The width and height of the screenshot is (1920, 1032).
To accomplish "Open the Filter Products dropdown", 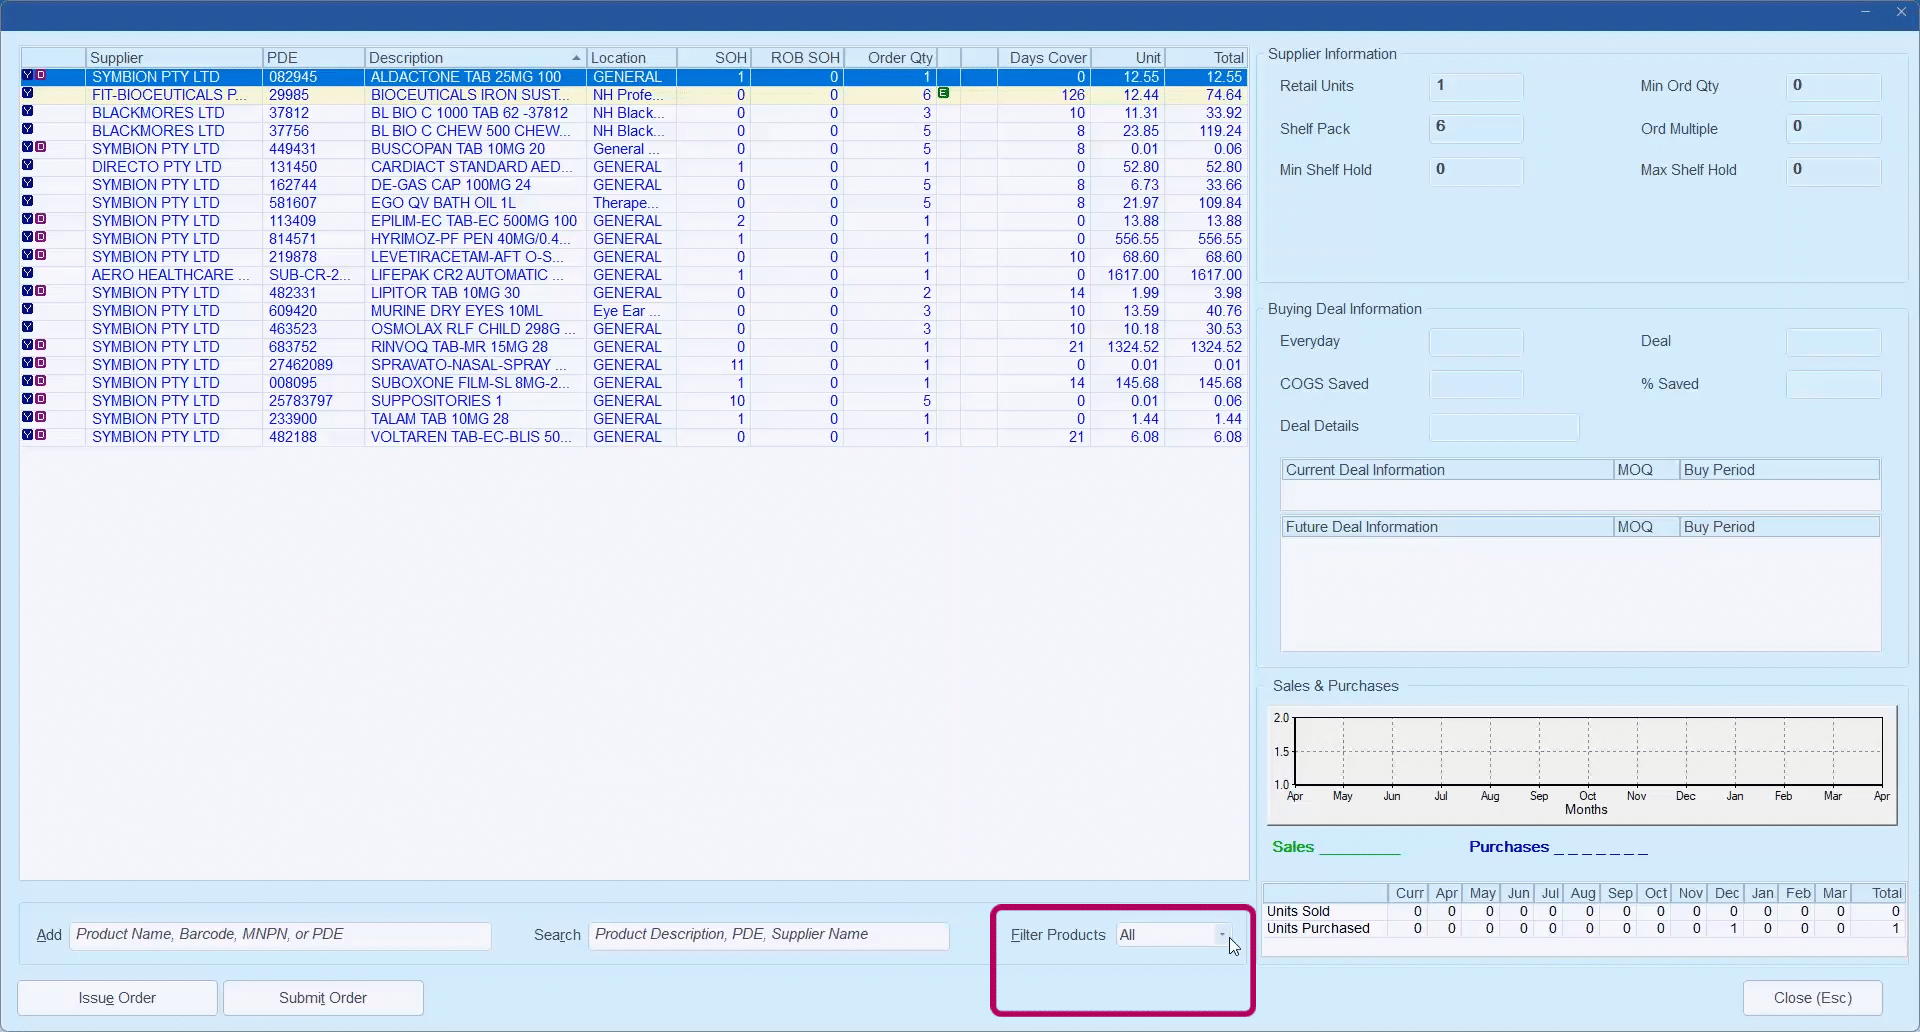I will 1221,935.
